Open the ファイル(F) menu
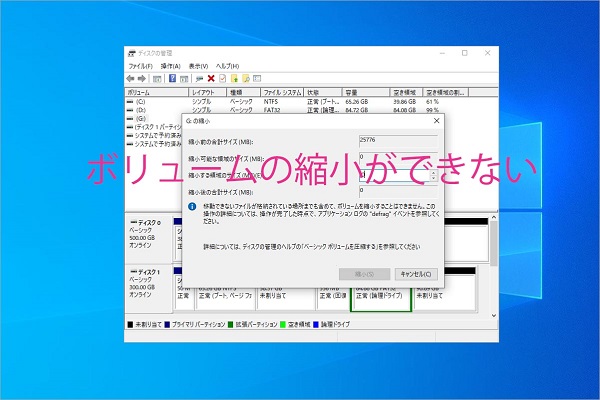The image size is (600, 400). point(140,66)
